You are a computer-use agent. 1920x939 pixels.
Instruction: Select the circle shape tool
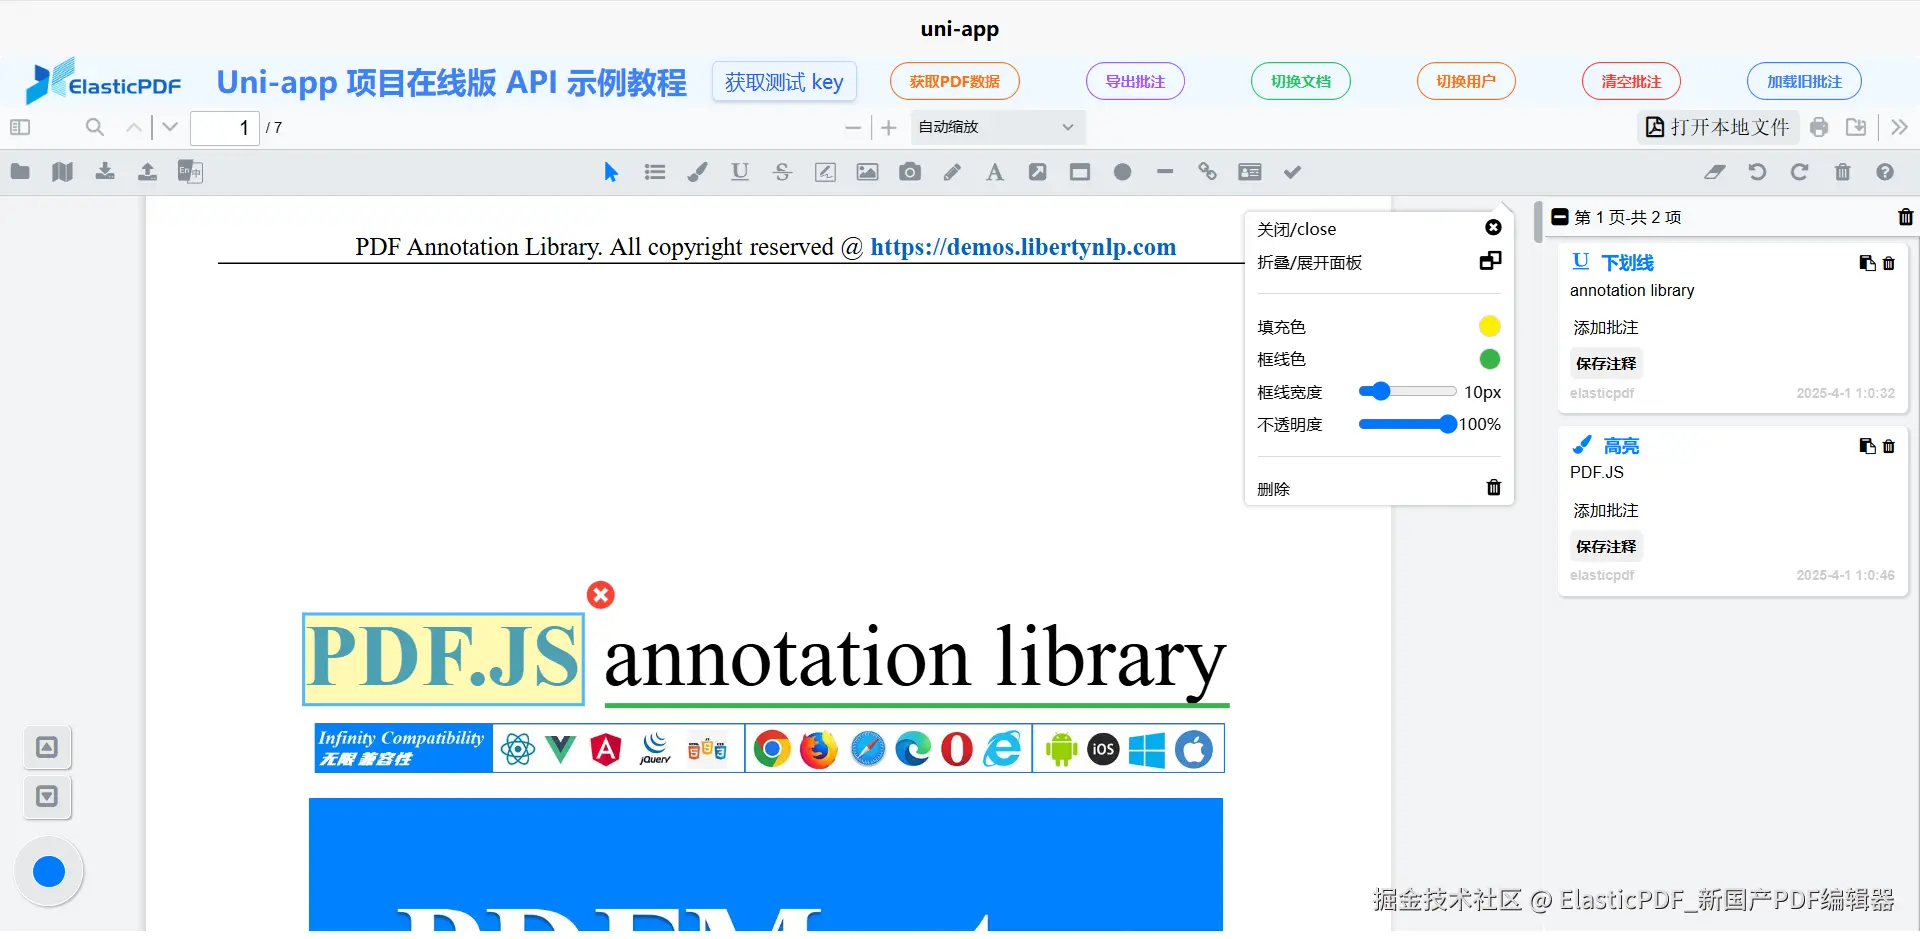pos(1122,172)
